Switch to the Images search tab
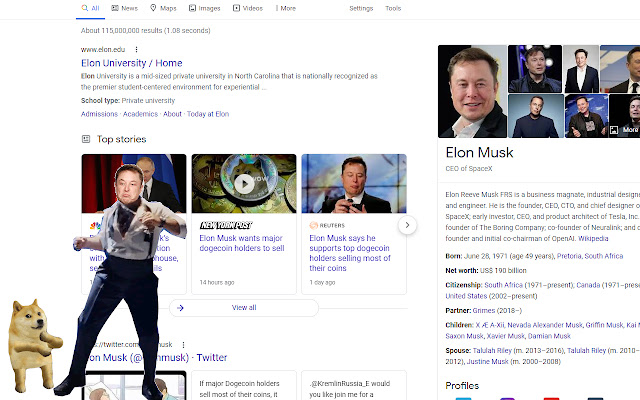This screenshot has width=640, height=400. point(204,8)
